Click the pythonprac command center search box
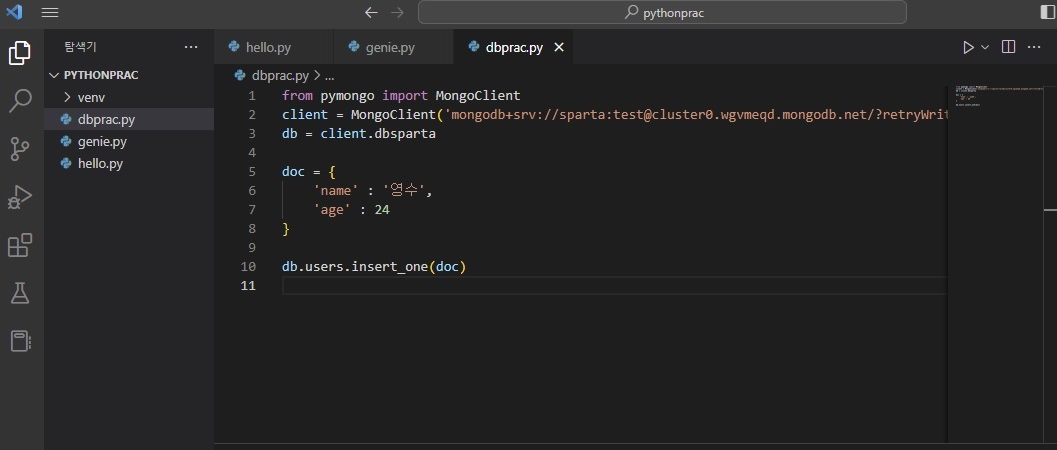Viewport: 1057px width, 450px height. [662, 12]
